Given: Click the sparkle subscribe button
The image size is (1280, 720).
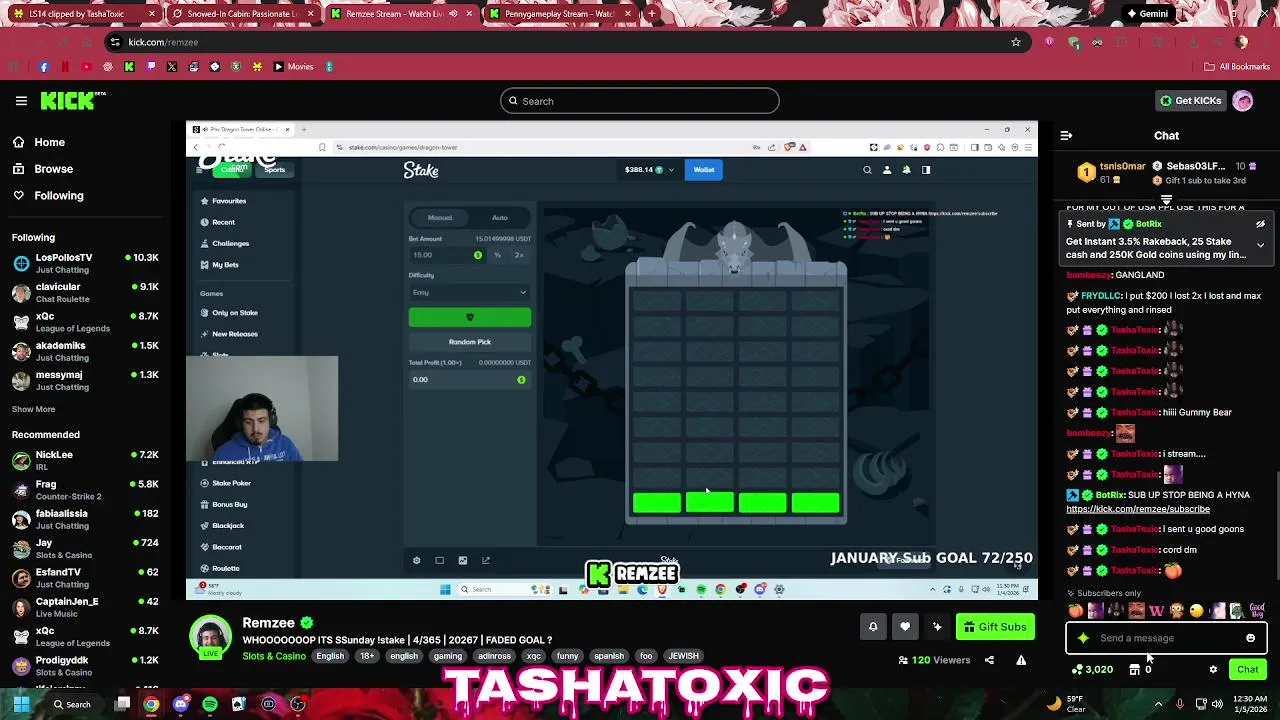Looking at the screenshot, I should coord(937,627).
